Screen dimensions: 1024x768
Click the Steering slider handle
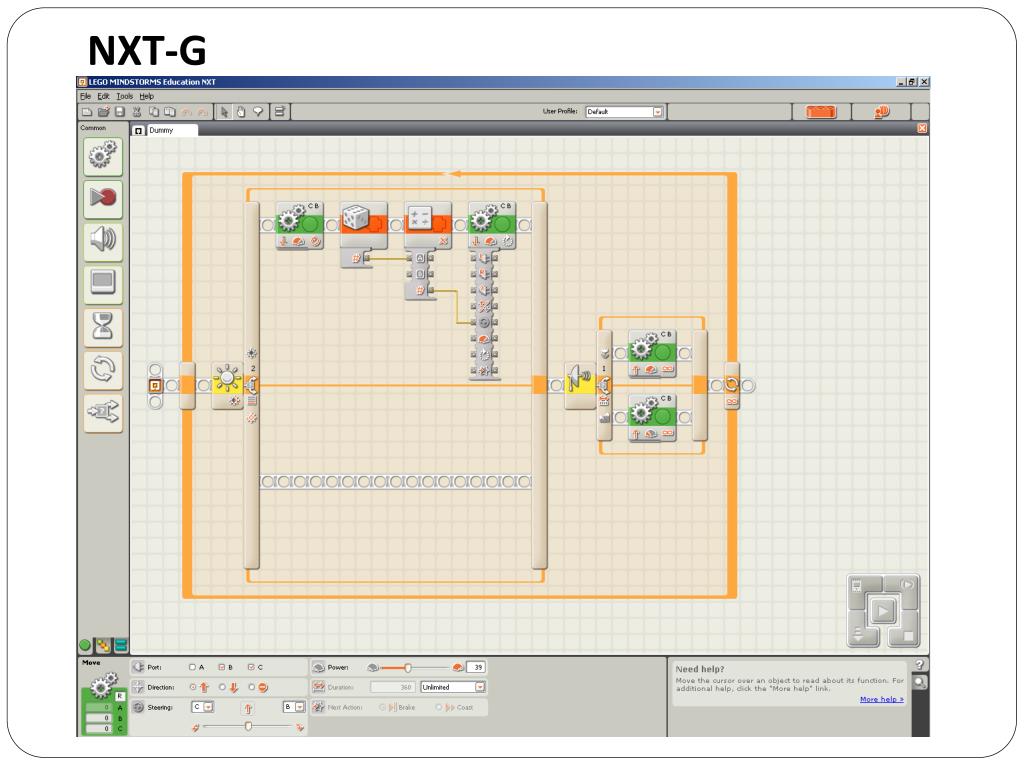click(248, 727)
